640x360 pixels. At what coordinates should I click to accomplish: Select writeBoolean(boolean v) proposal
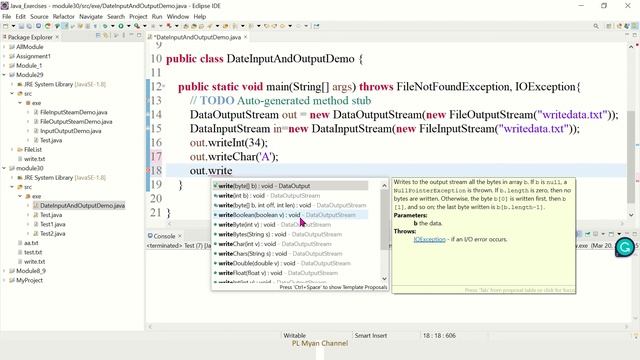tap(290, 215)
